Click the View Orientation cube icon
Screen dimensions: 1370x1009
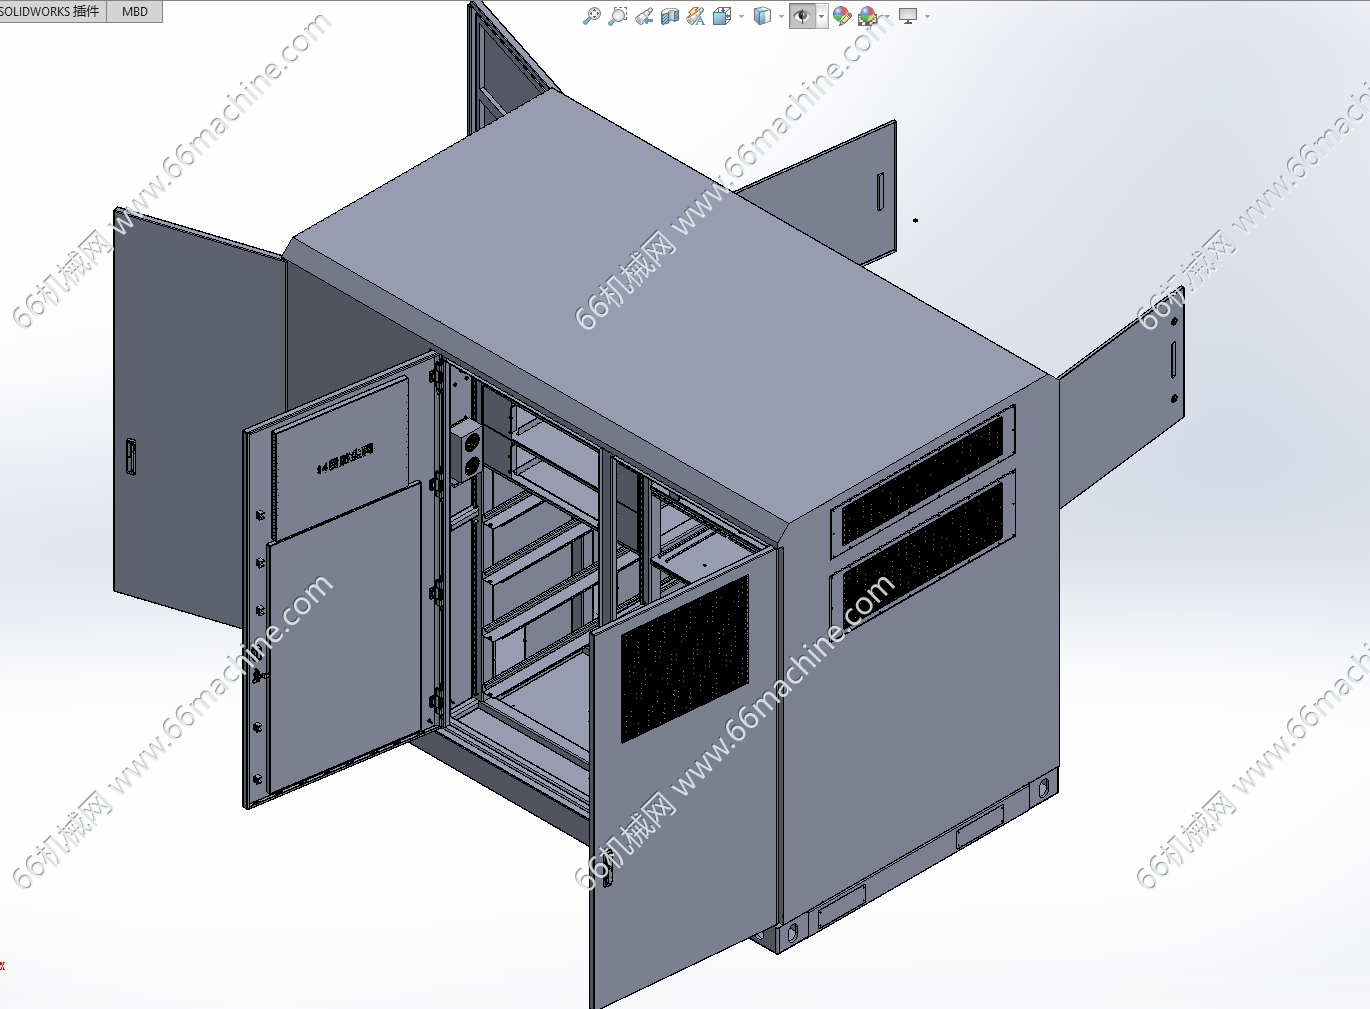(x=722, y=16)
